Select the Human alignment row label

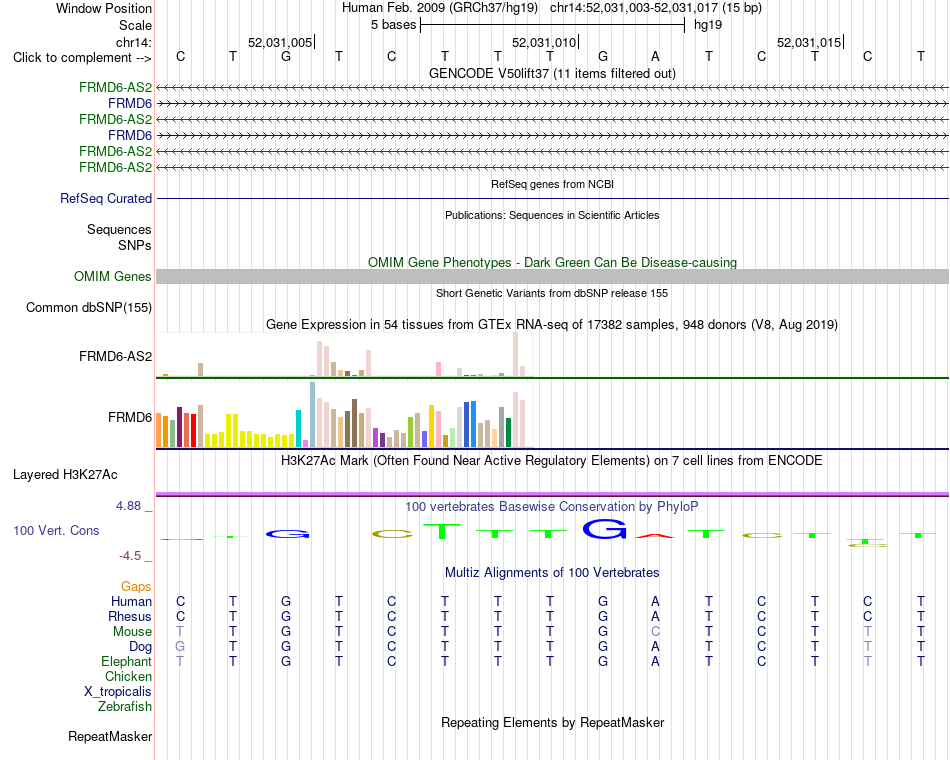131,601
